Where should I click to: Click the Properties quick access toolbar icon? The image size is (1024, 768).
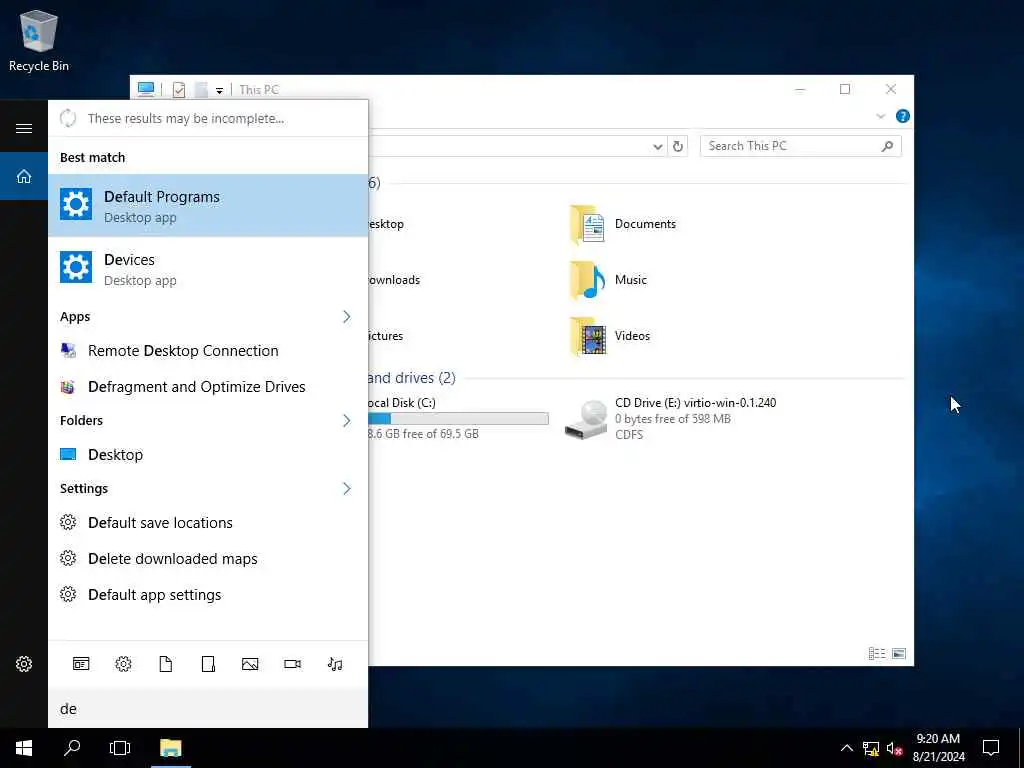179,90
